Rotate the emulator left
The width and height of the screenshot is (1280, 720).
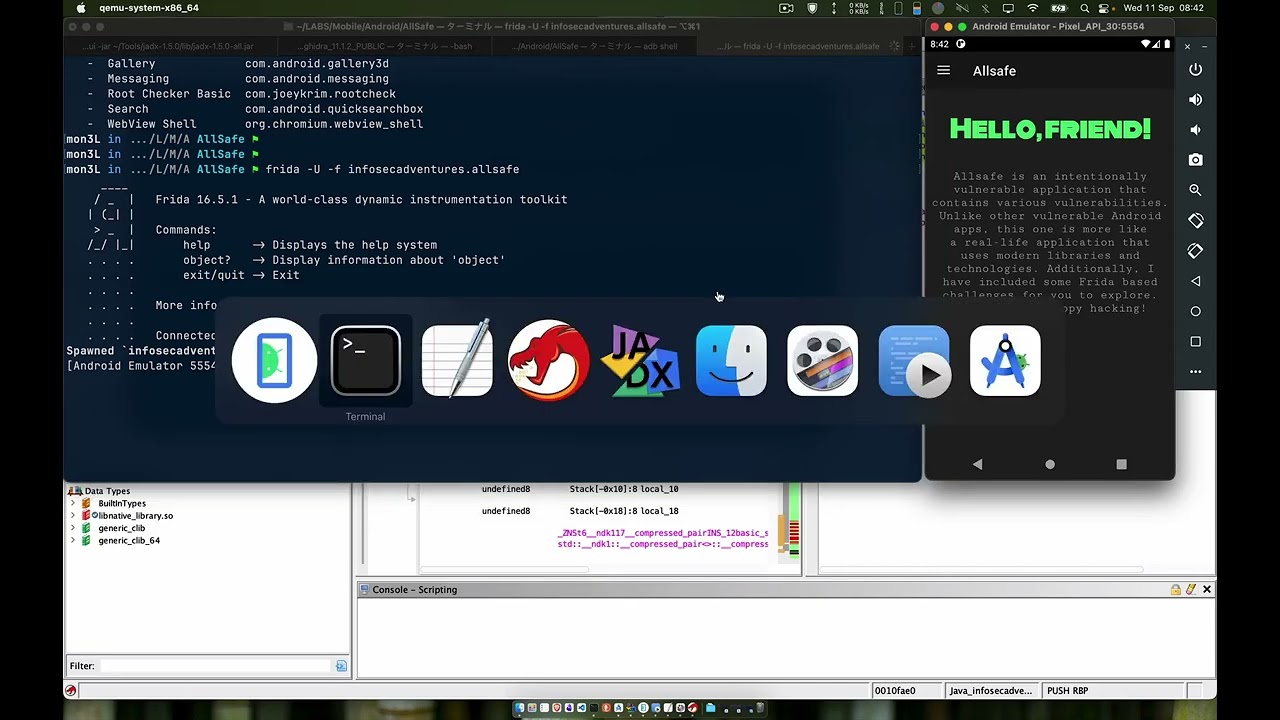1195,221
